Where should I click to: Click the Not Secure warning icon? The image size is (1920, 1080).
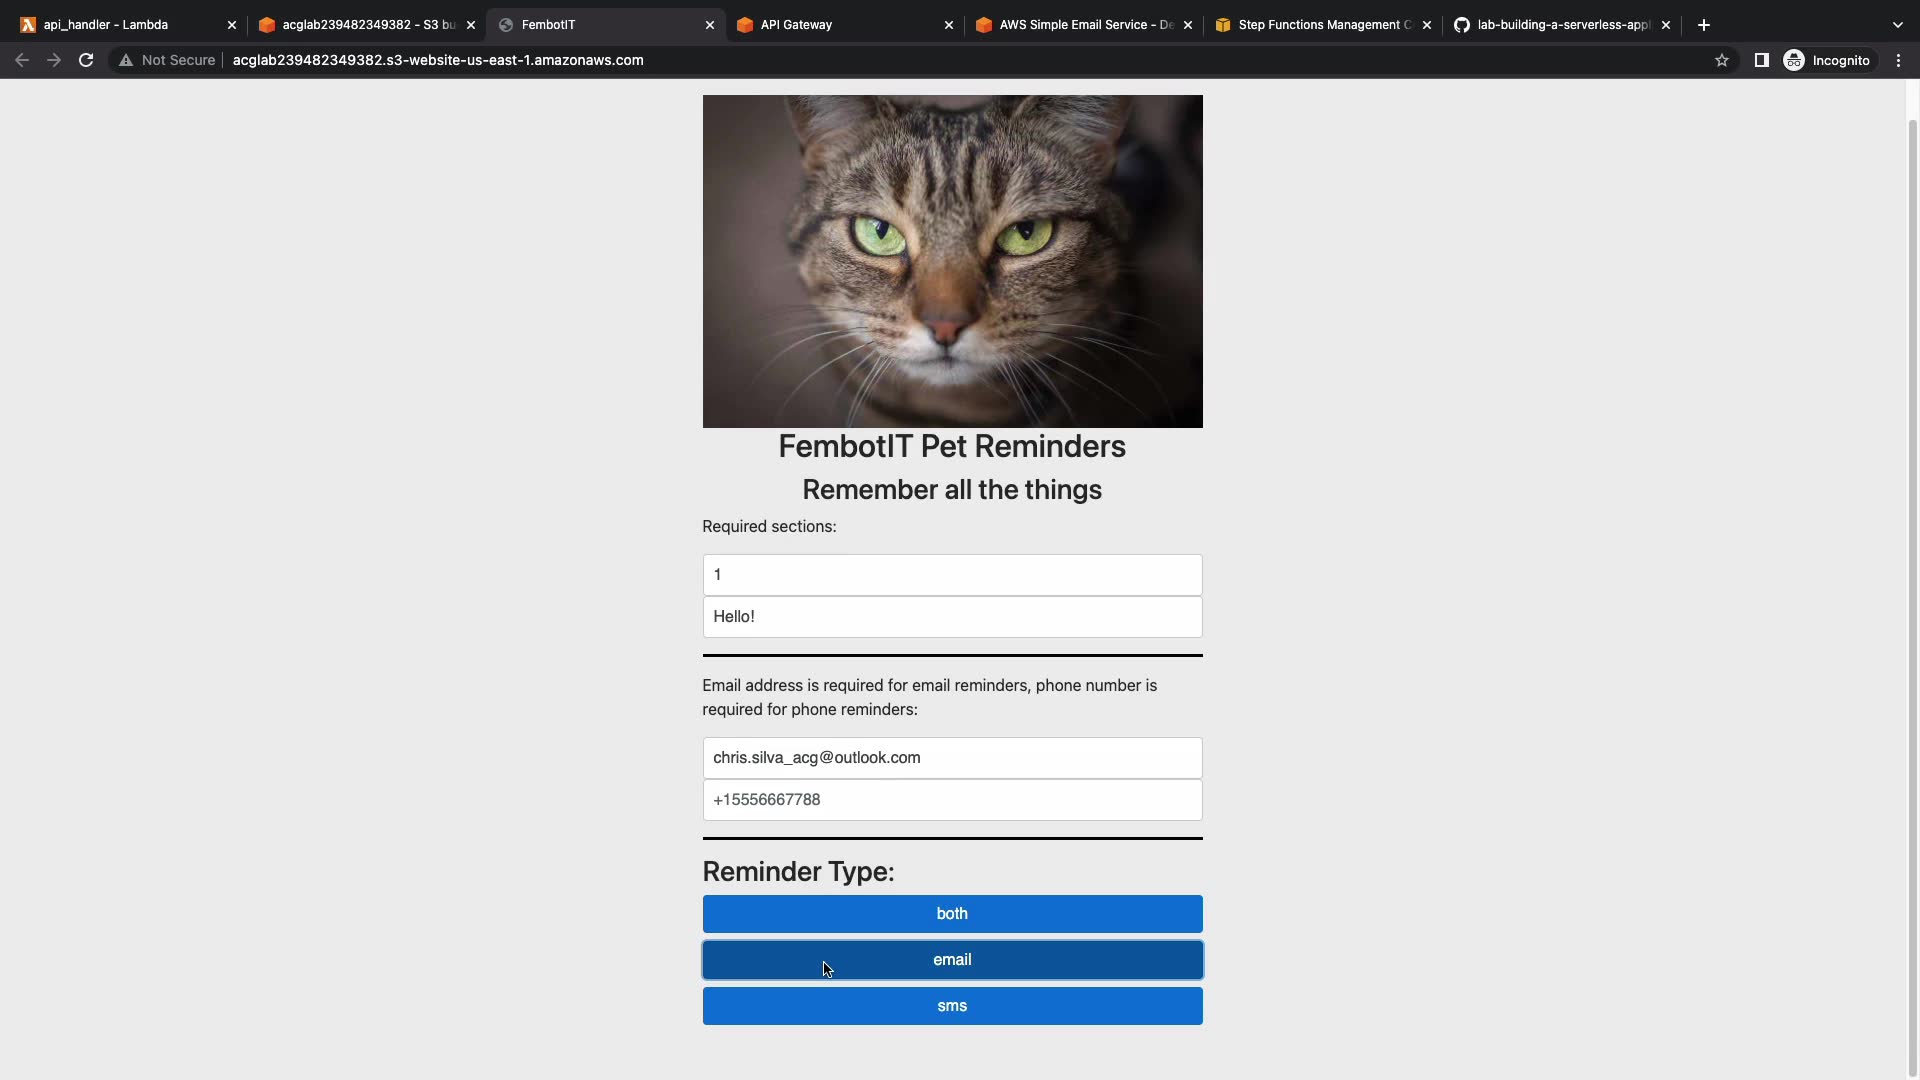126,60
